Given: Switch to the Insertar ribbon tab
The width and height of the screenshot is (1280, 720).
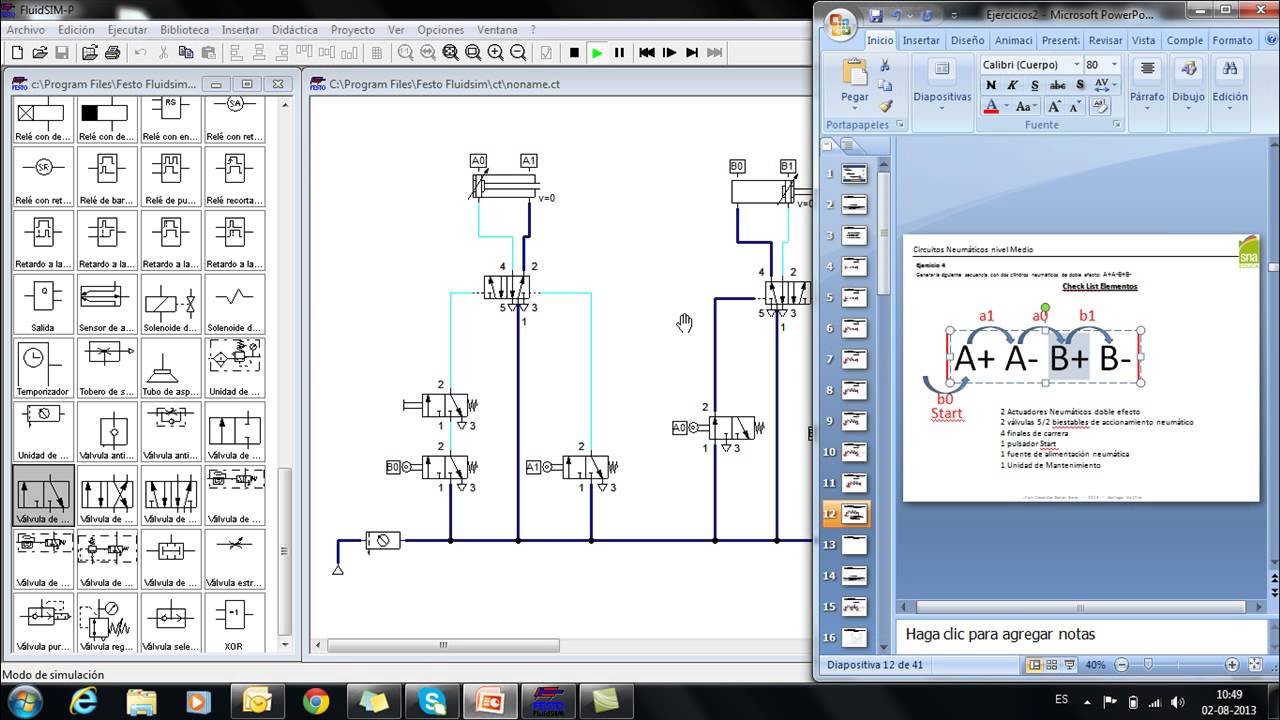Looking at the screenshot, I should pyautogui.click(x=921, y=41).
